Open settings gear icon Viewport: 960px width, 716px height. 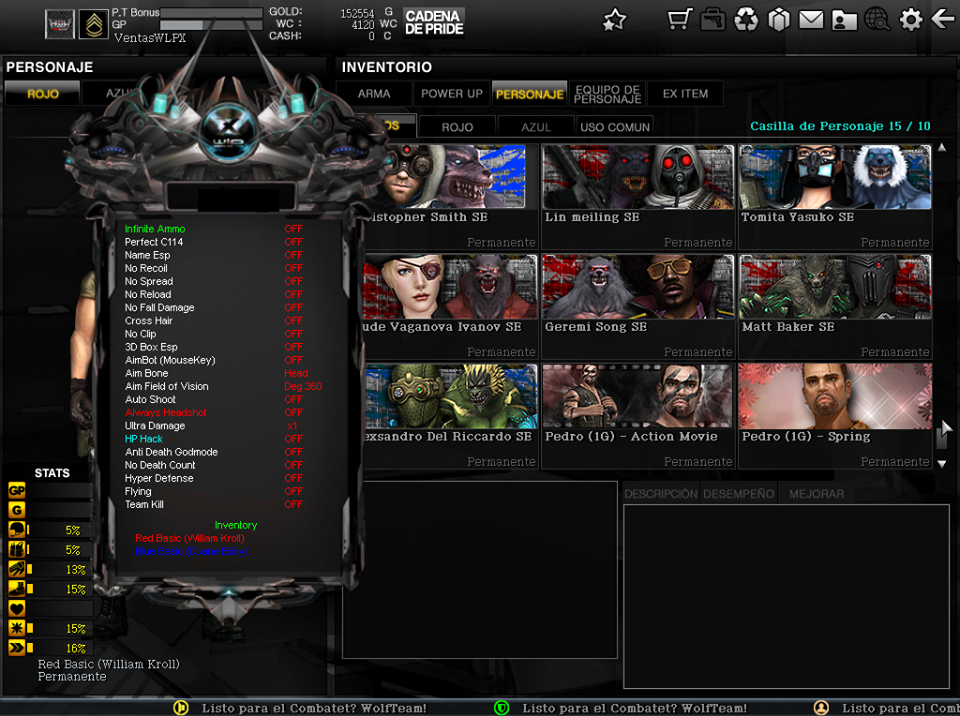(910, 20)
